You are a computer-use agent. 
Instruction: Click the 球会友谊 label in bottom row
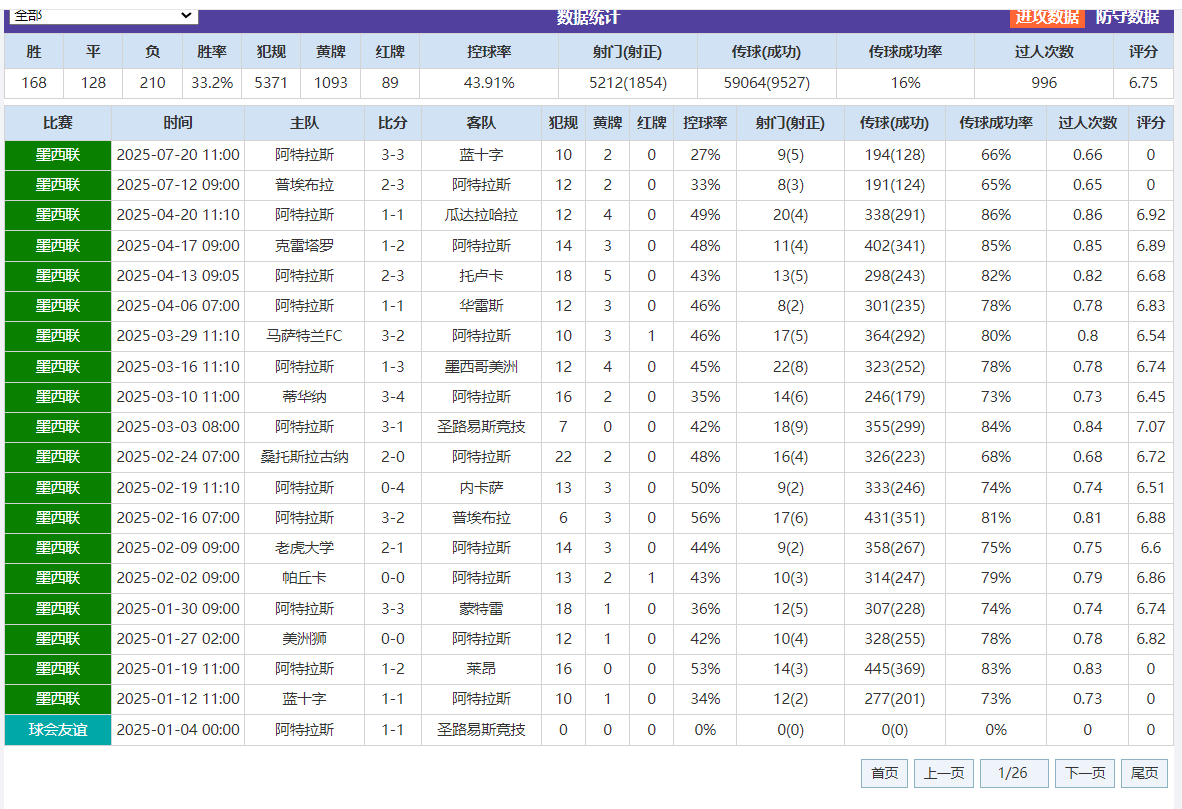[x=57, y=729]
